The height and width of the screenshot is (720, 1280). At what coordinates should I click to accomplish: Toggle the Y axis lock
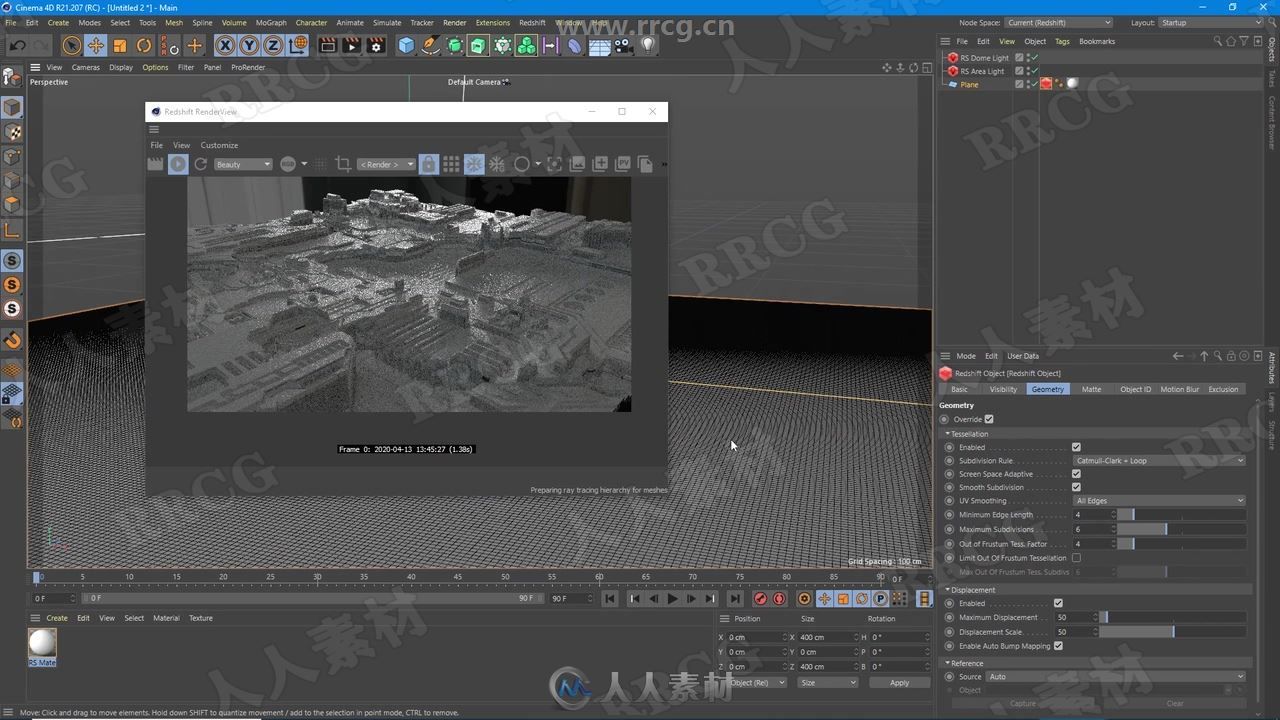[x=249, y=45]
